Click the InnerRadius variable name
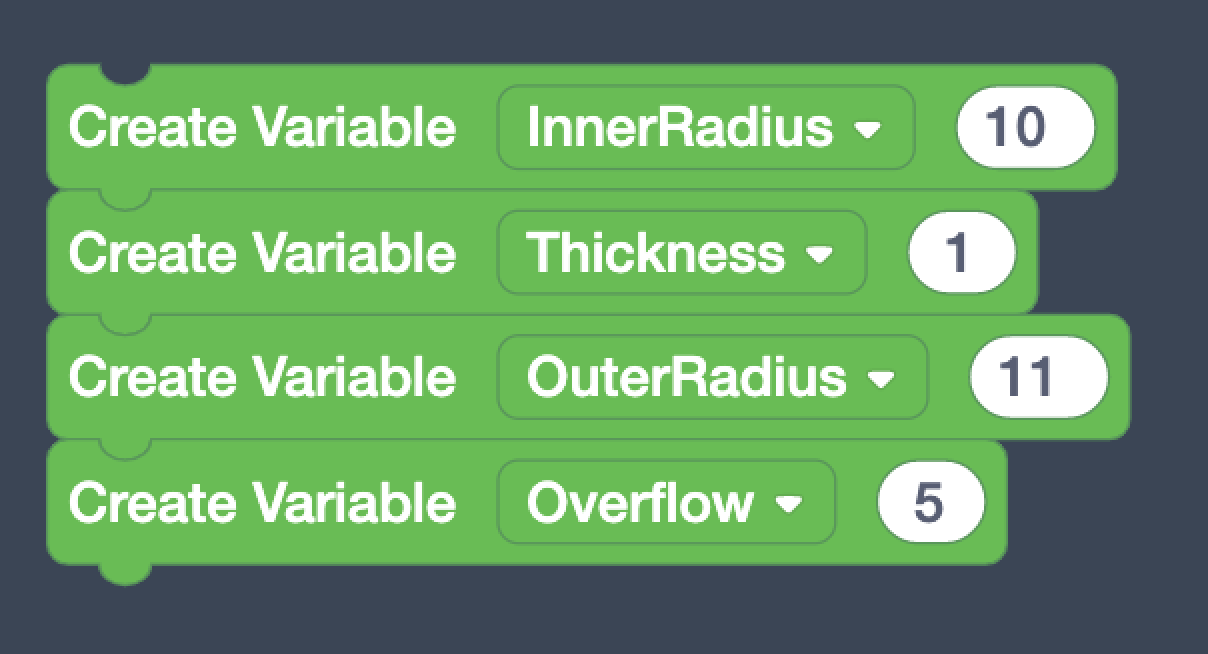The height and width of the screenshot is (654, 1208). point(680,128)
